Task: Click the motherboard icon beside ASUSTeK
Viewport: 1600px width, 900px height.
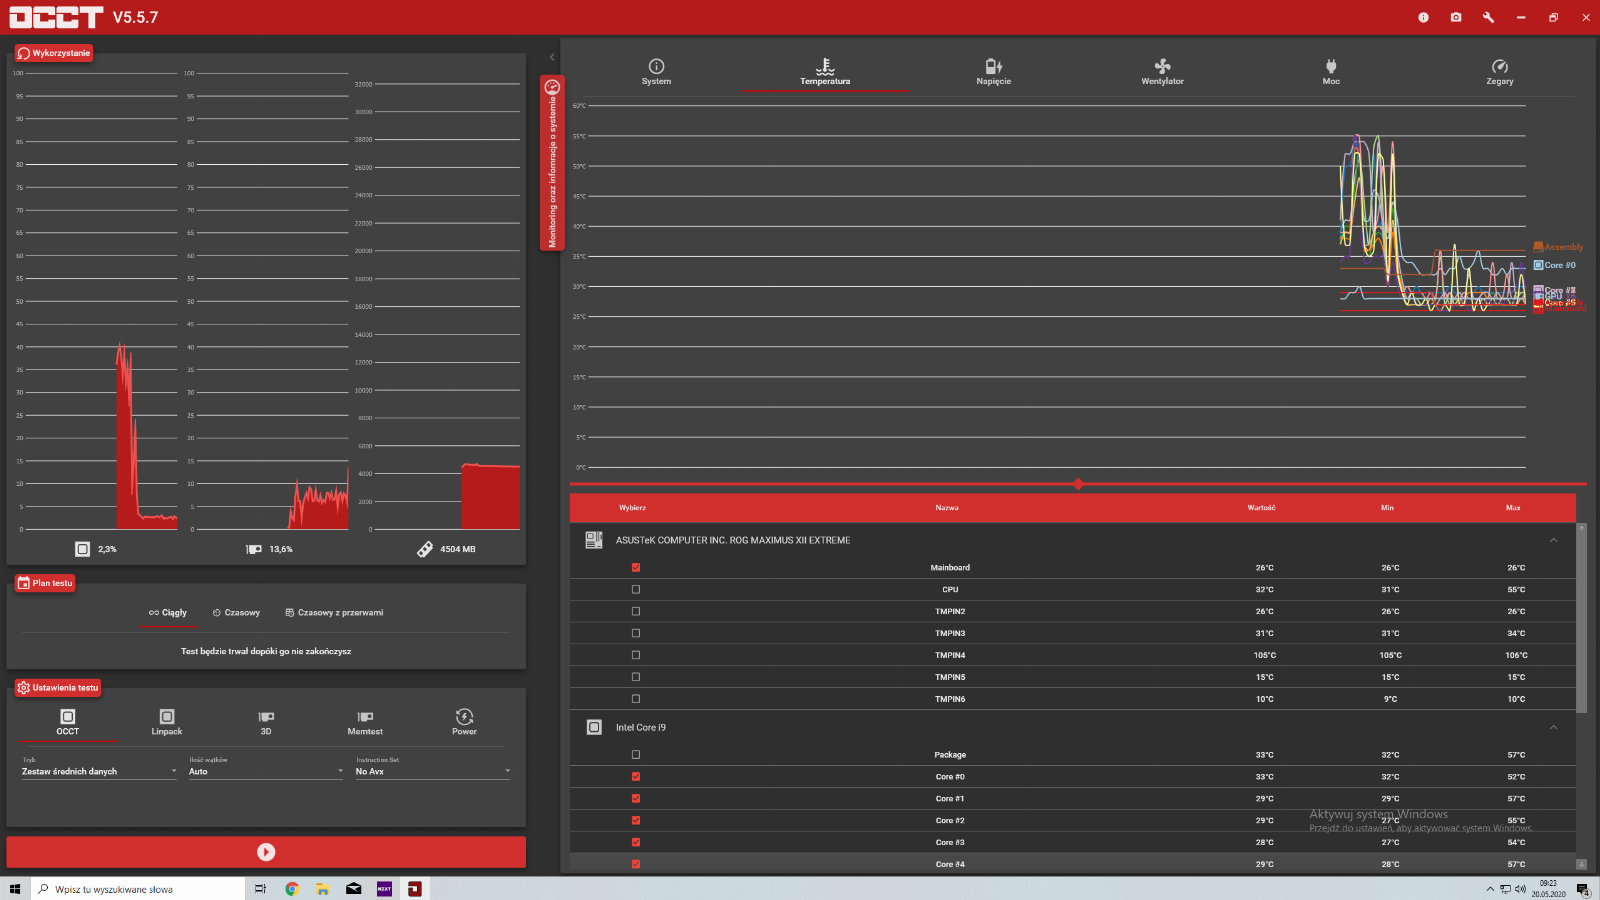Action: pyautogui.click(x=594, y=540)
